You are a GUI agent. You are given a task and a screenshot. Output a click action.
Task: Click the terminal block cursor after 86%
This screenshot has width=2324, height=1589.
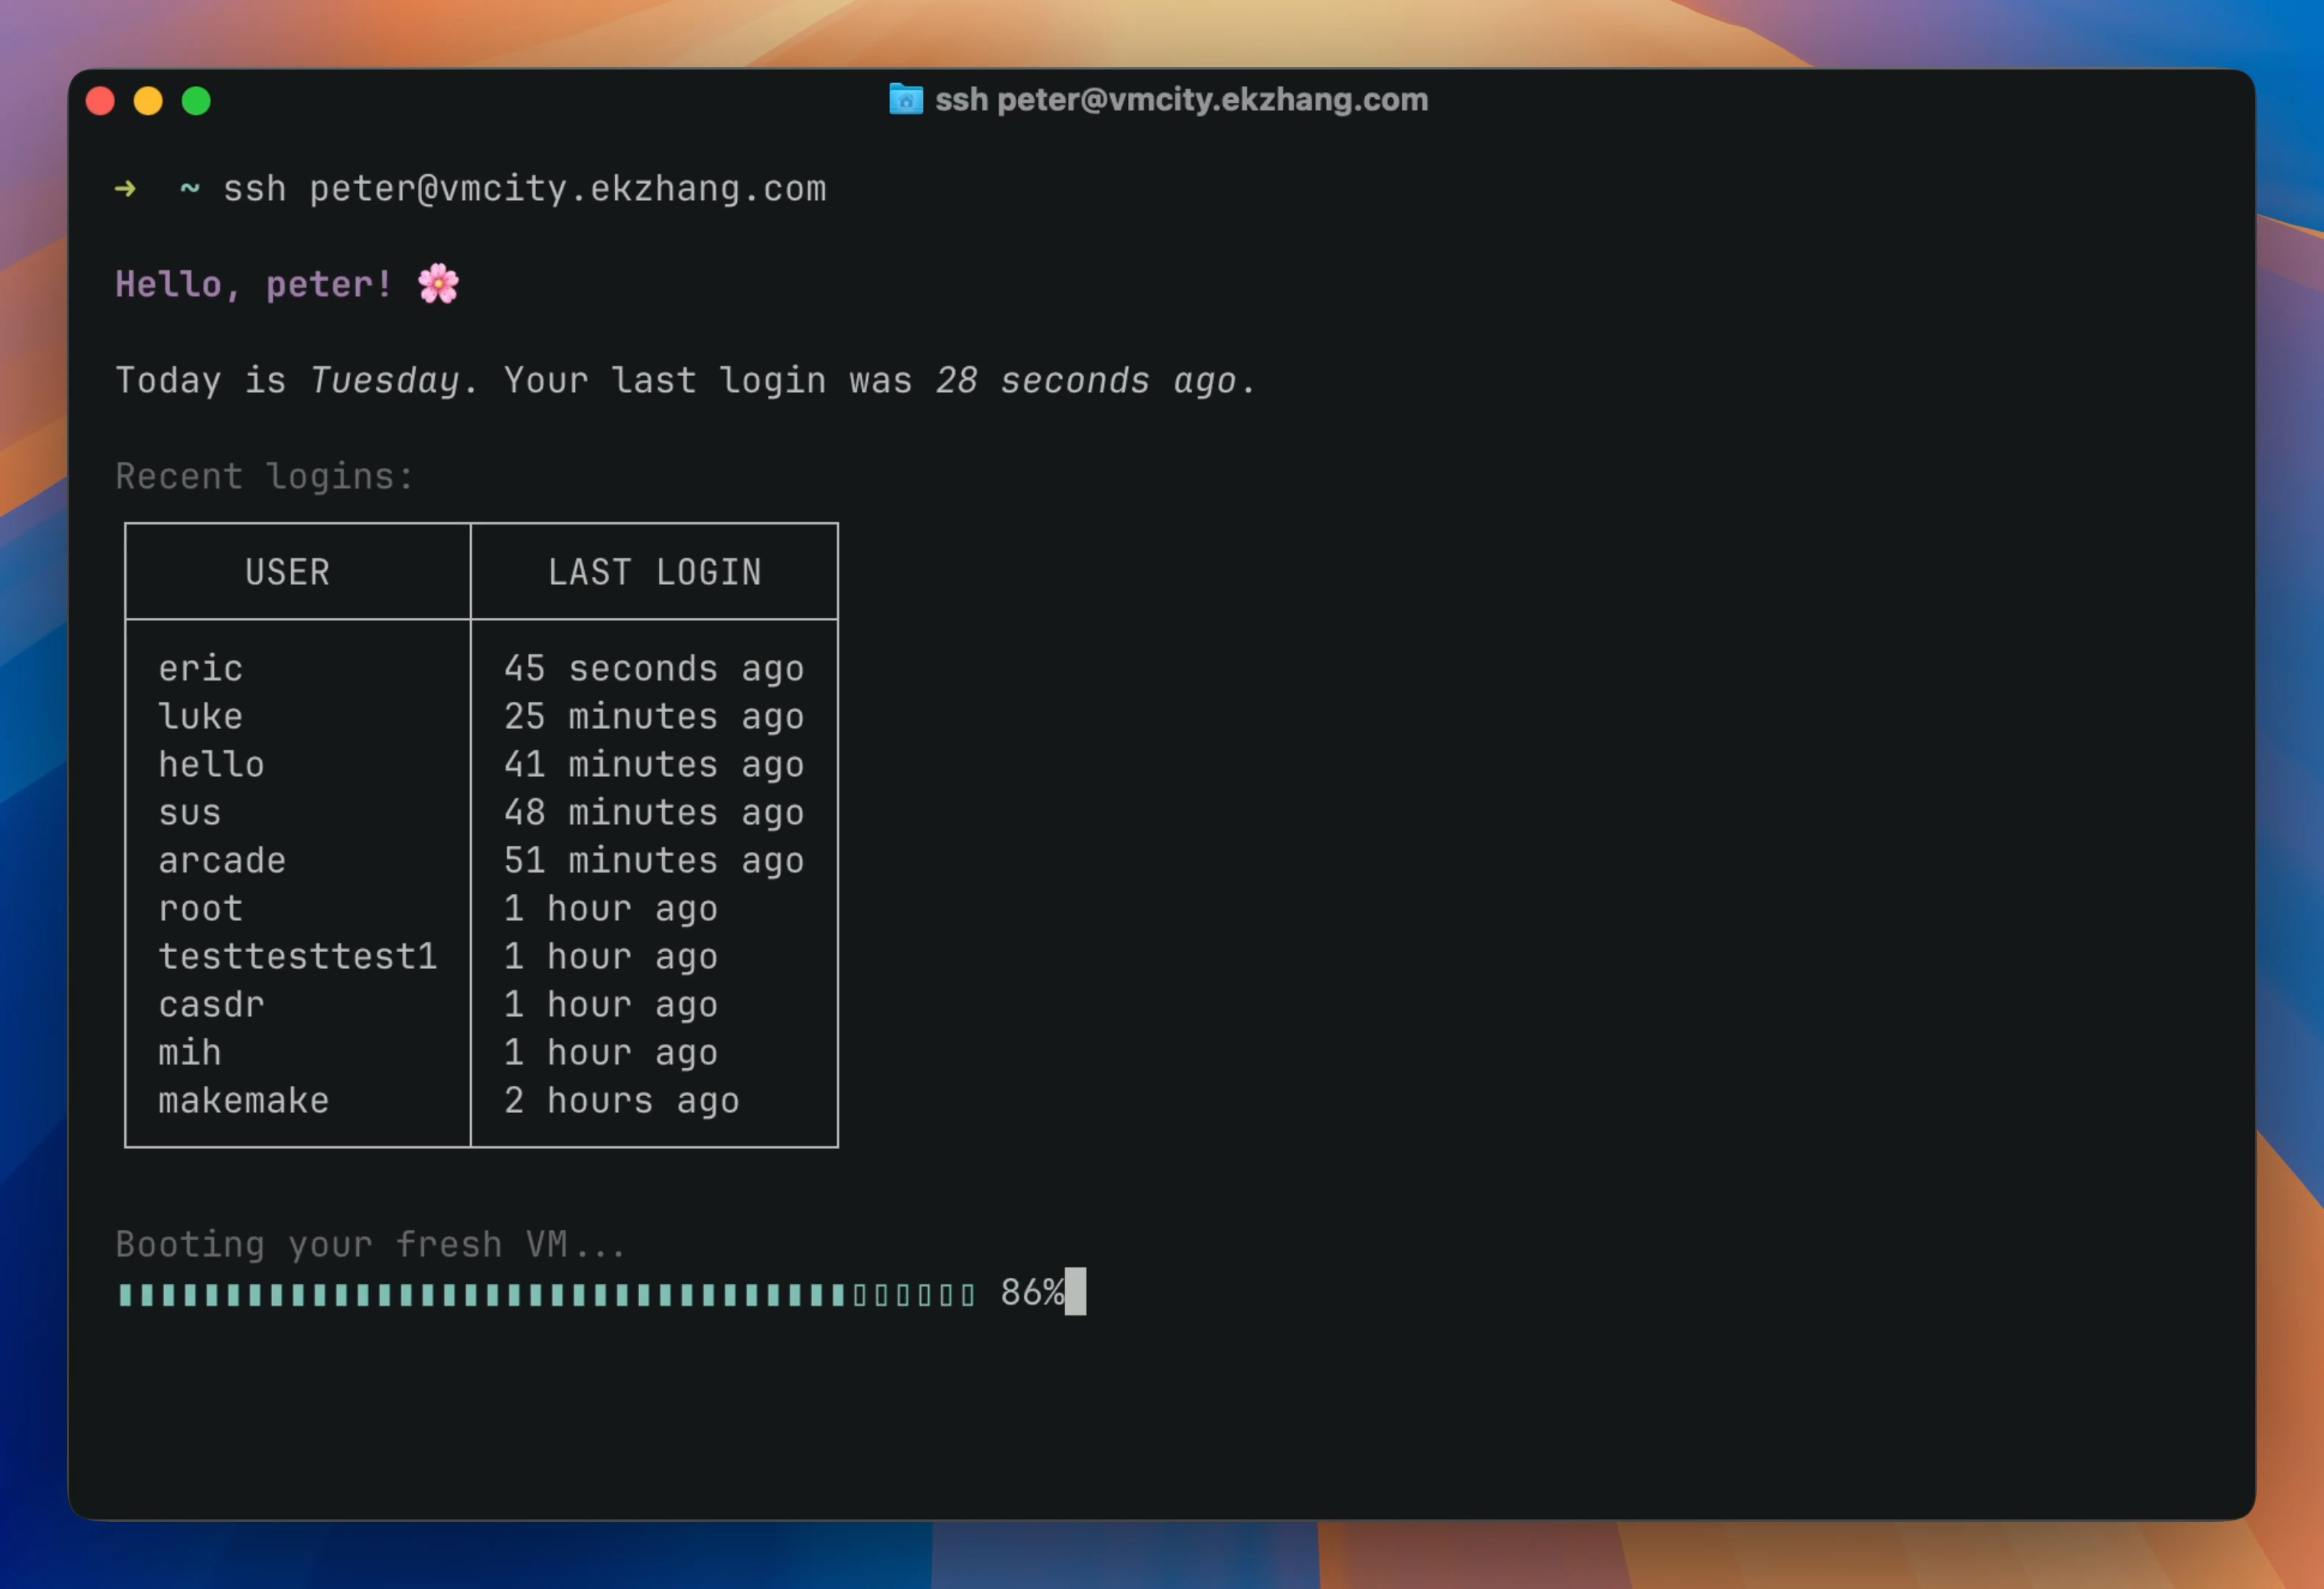[1075, 1292]
